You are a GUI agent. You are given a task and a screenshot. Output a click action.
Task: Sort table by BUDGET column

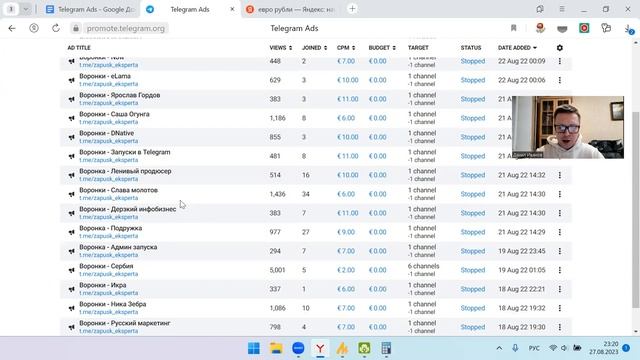tap(382, 48)
